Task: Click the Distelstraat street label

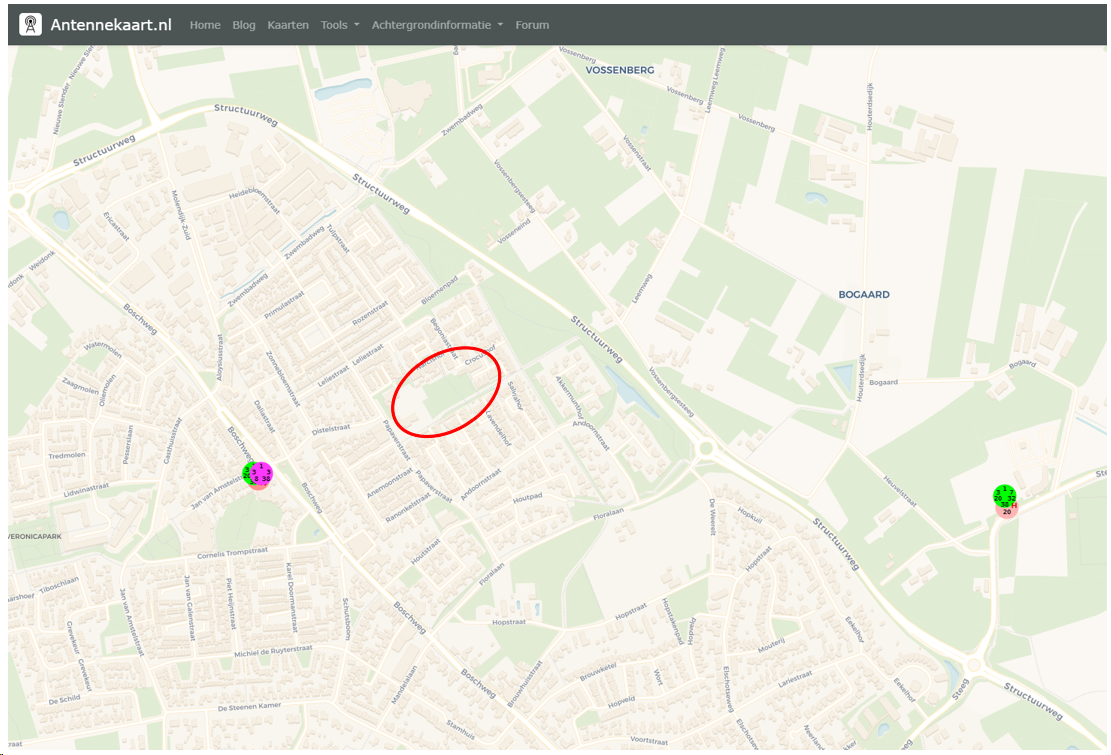Action: (332, 429)
